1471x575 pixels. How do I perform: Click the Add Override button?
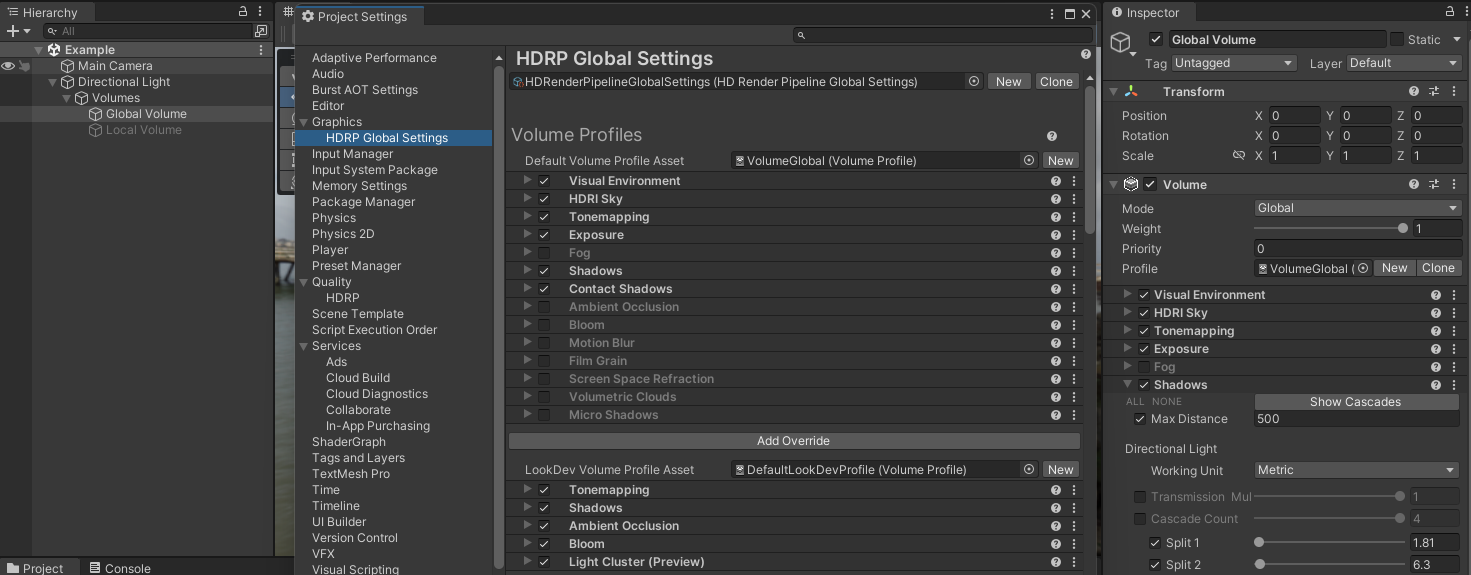(x=794, y=441)
